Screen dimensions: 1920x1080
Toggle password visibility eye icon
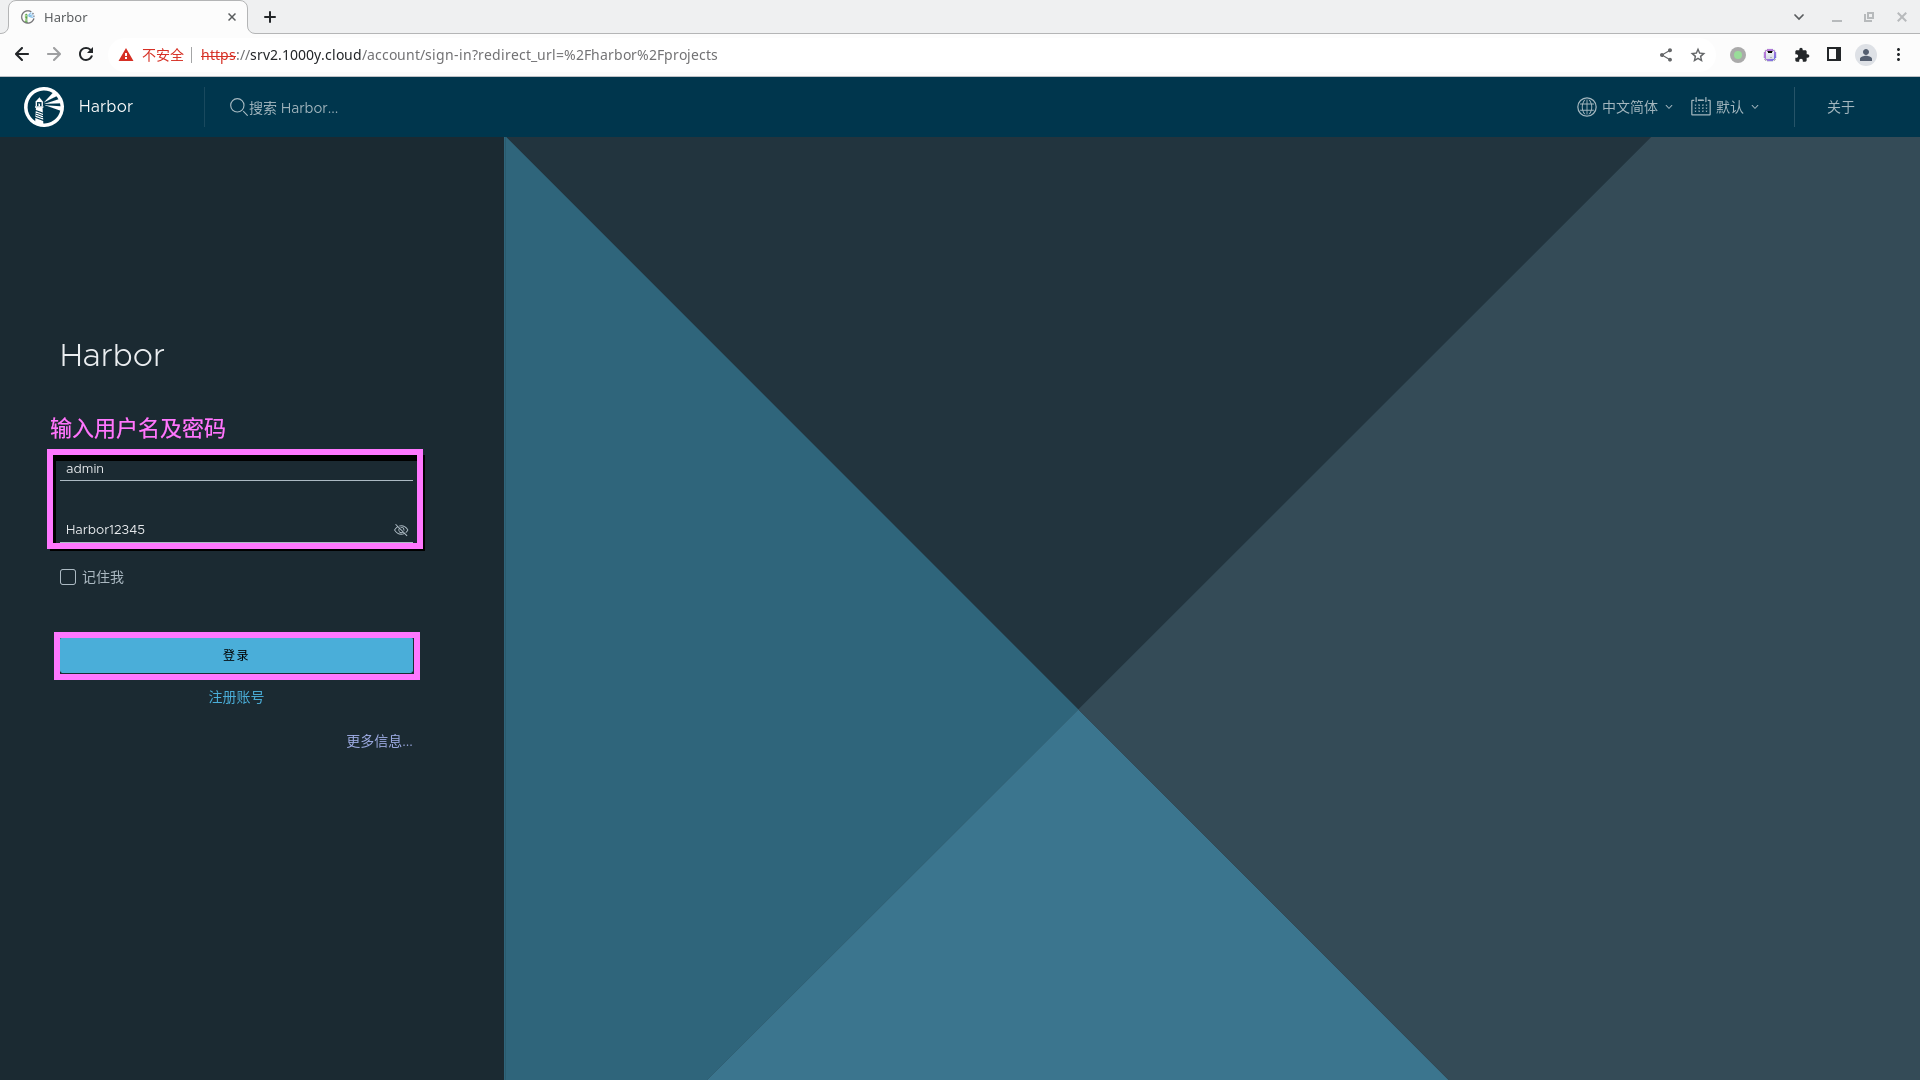401,530
